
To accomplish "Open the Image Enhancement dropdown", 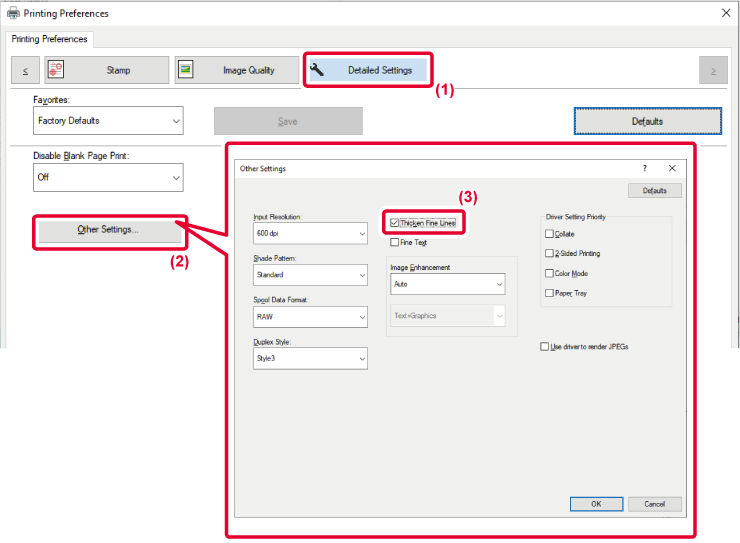I will click(x=447, y=284).
